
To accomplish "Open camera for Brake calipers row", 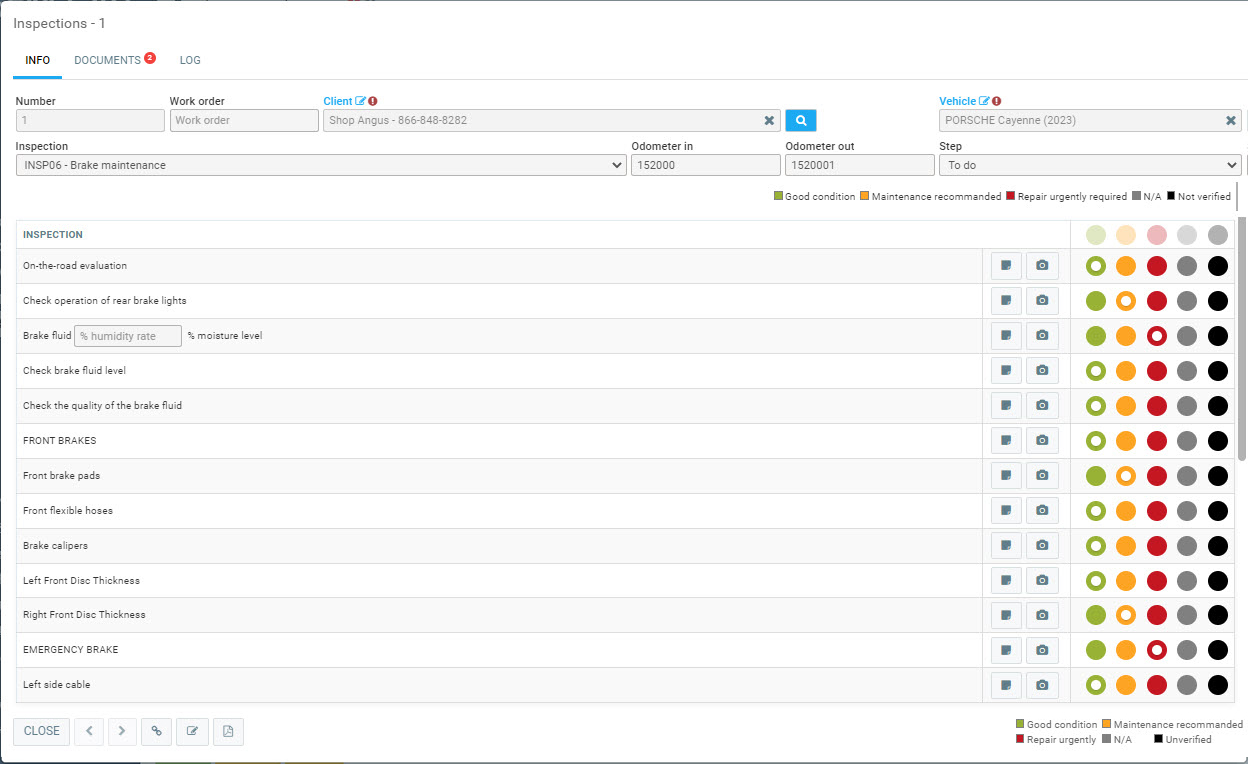I will tap(1042, 546).
